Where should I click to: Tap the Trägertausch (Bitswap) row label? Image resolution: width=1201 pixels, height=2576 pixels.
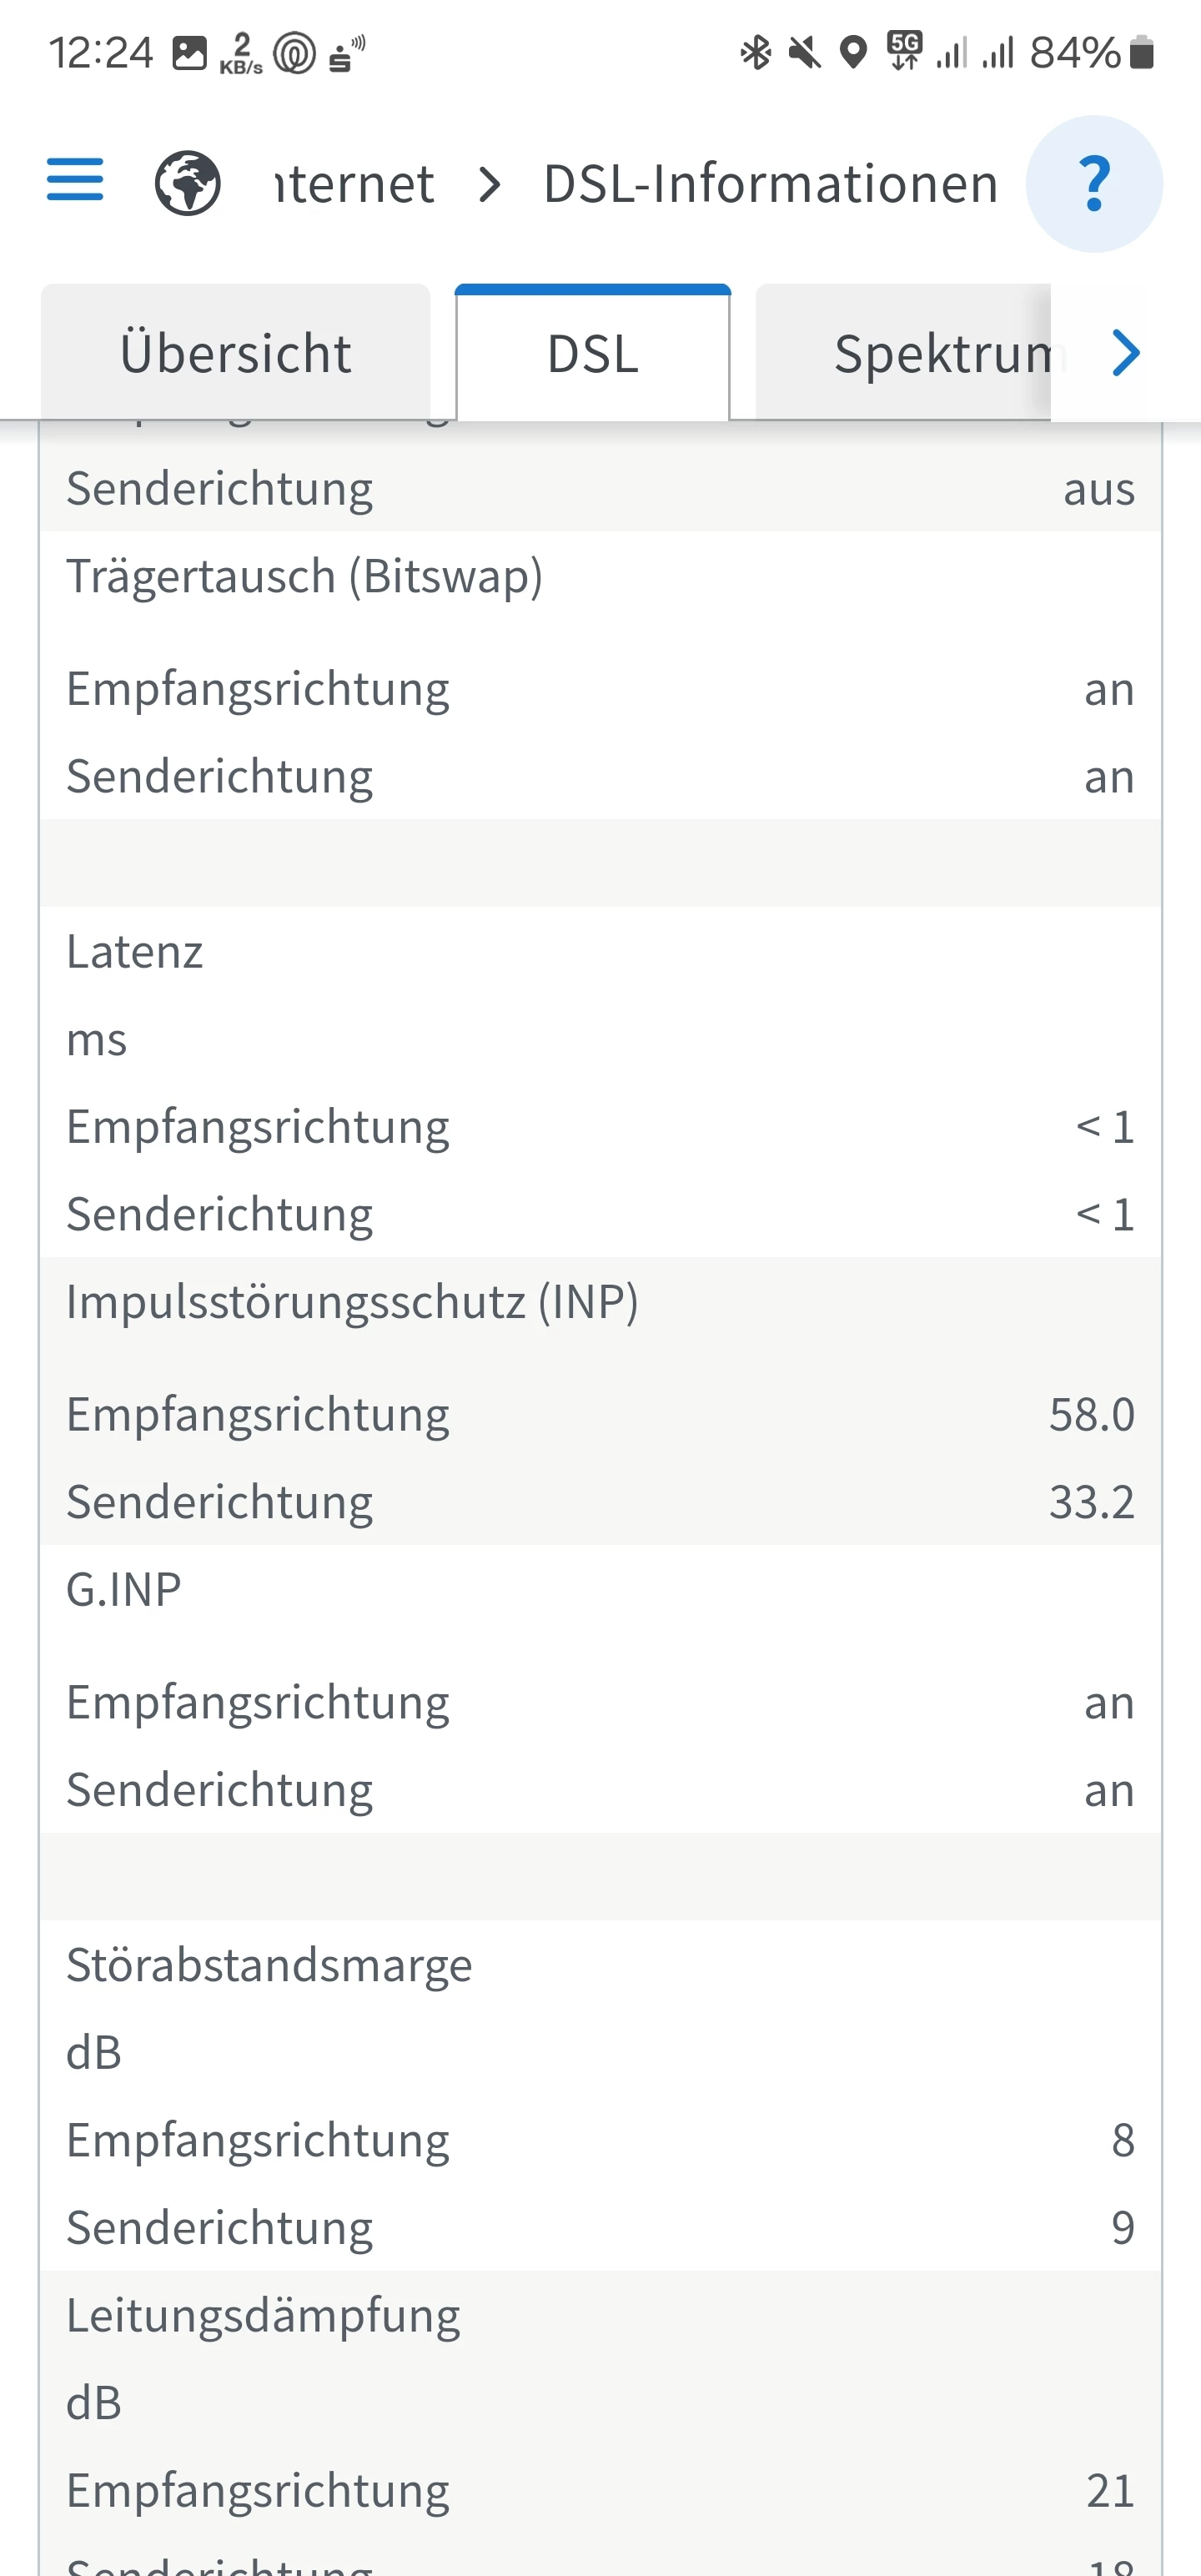click(304, 577)
